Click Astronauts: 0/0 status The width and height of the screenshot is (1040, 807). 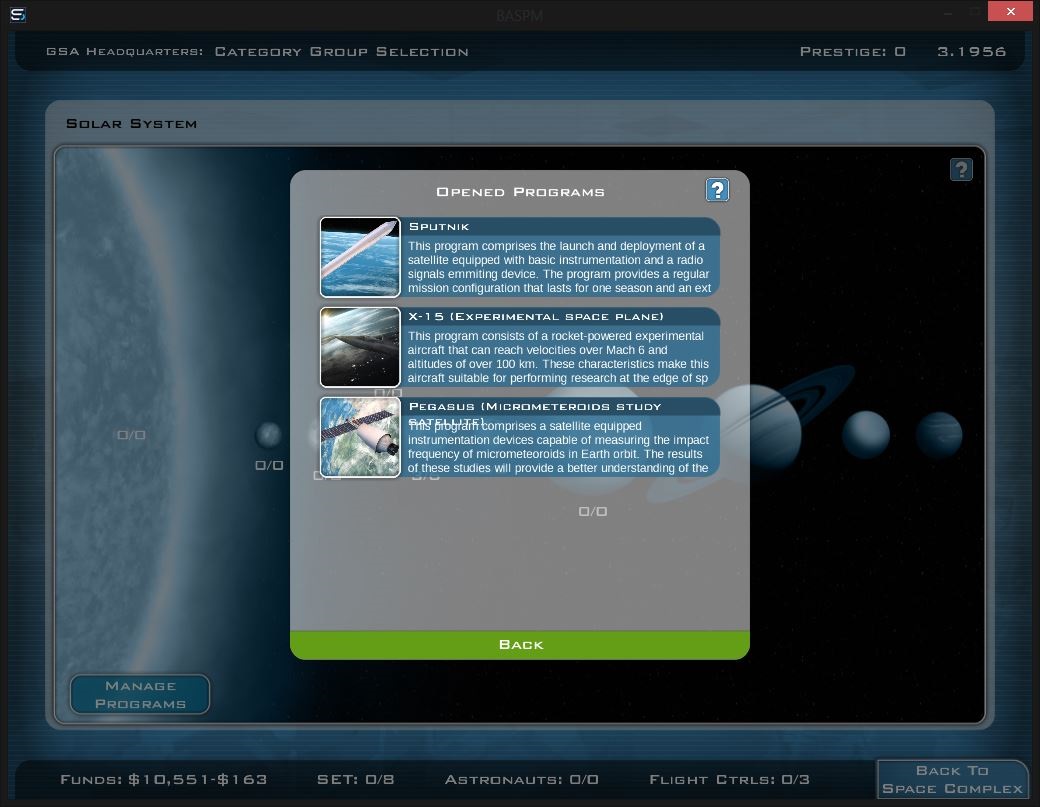[x=521, y=779]
